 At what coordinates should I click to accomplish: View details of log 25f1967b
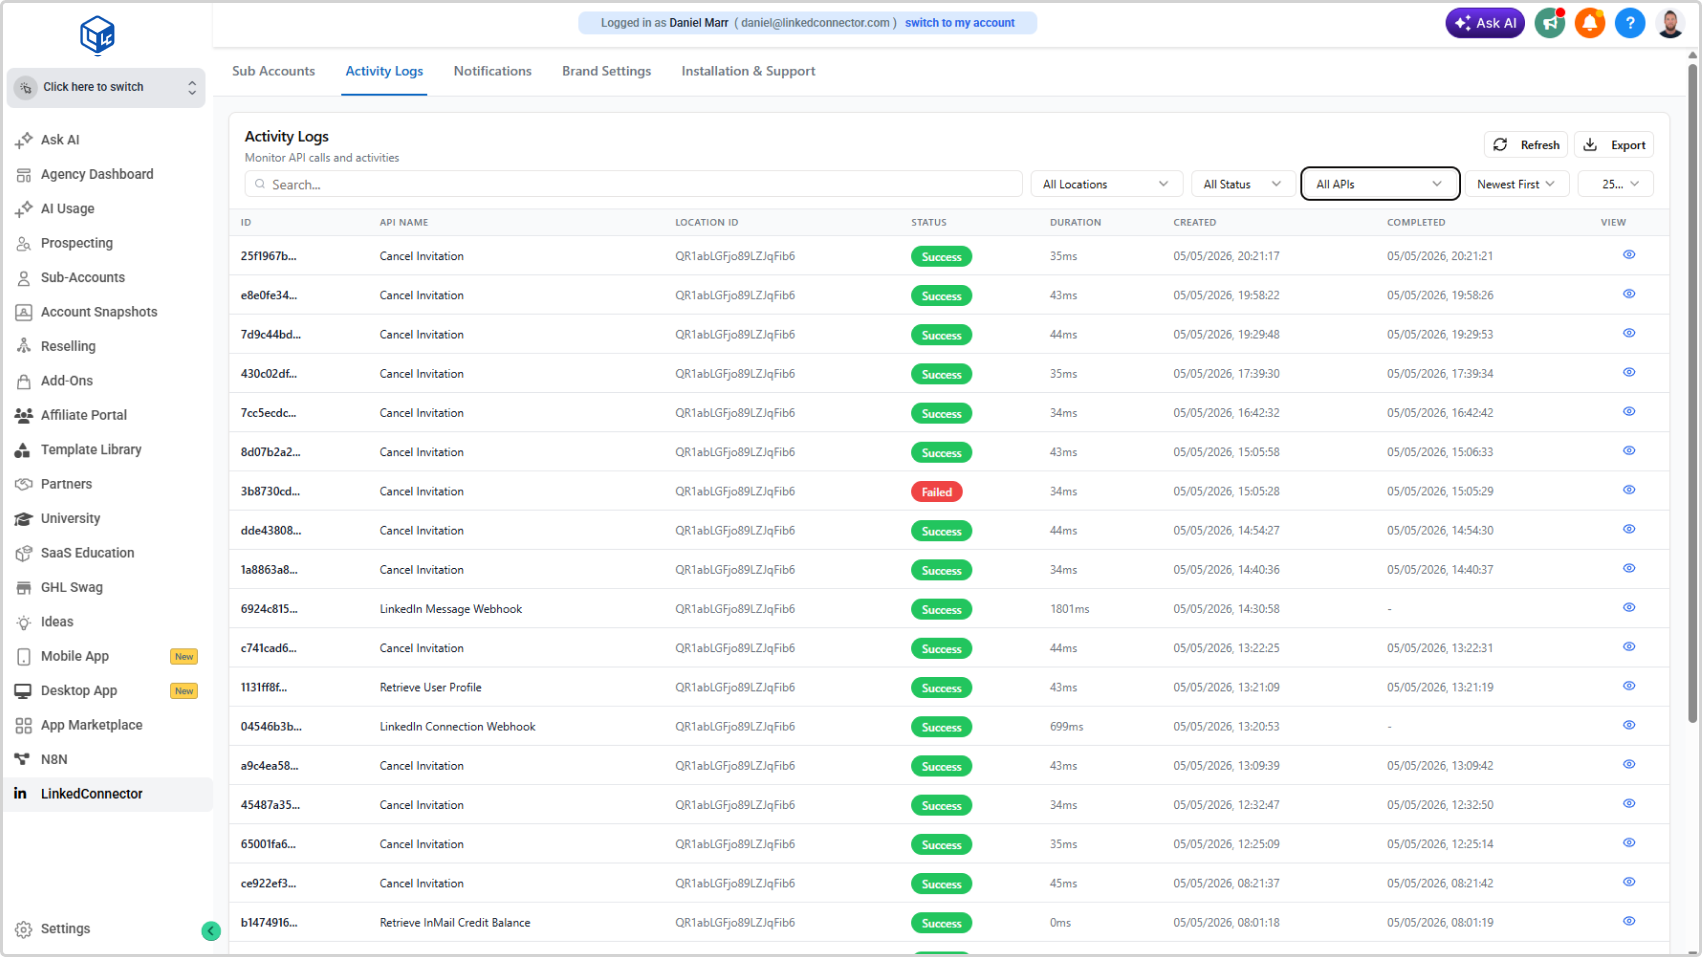tap(1629, 255)
